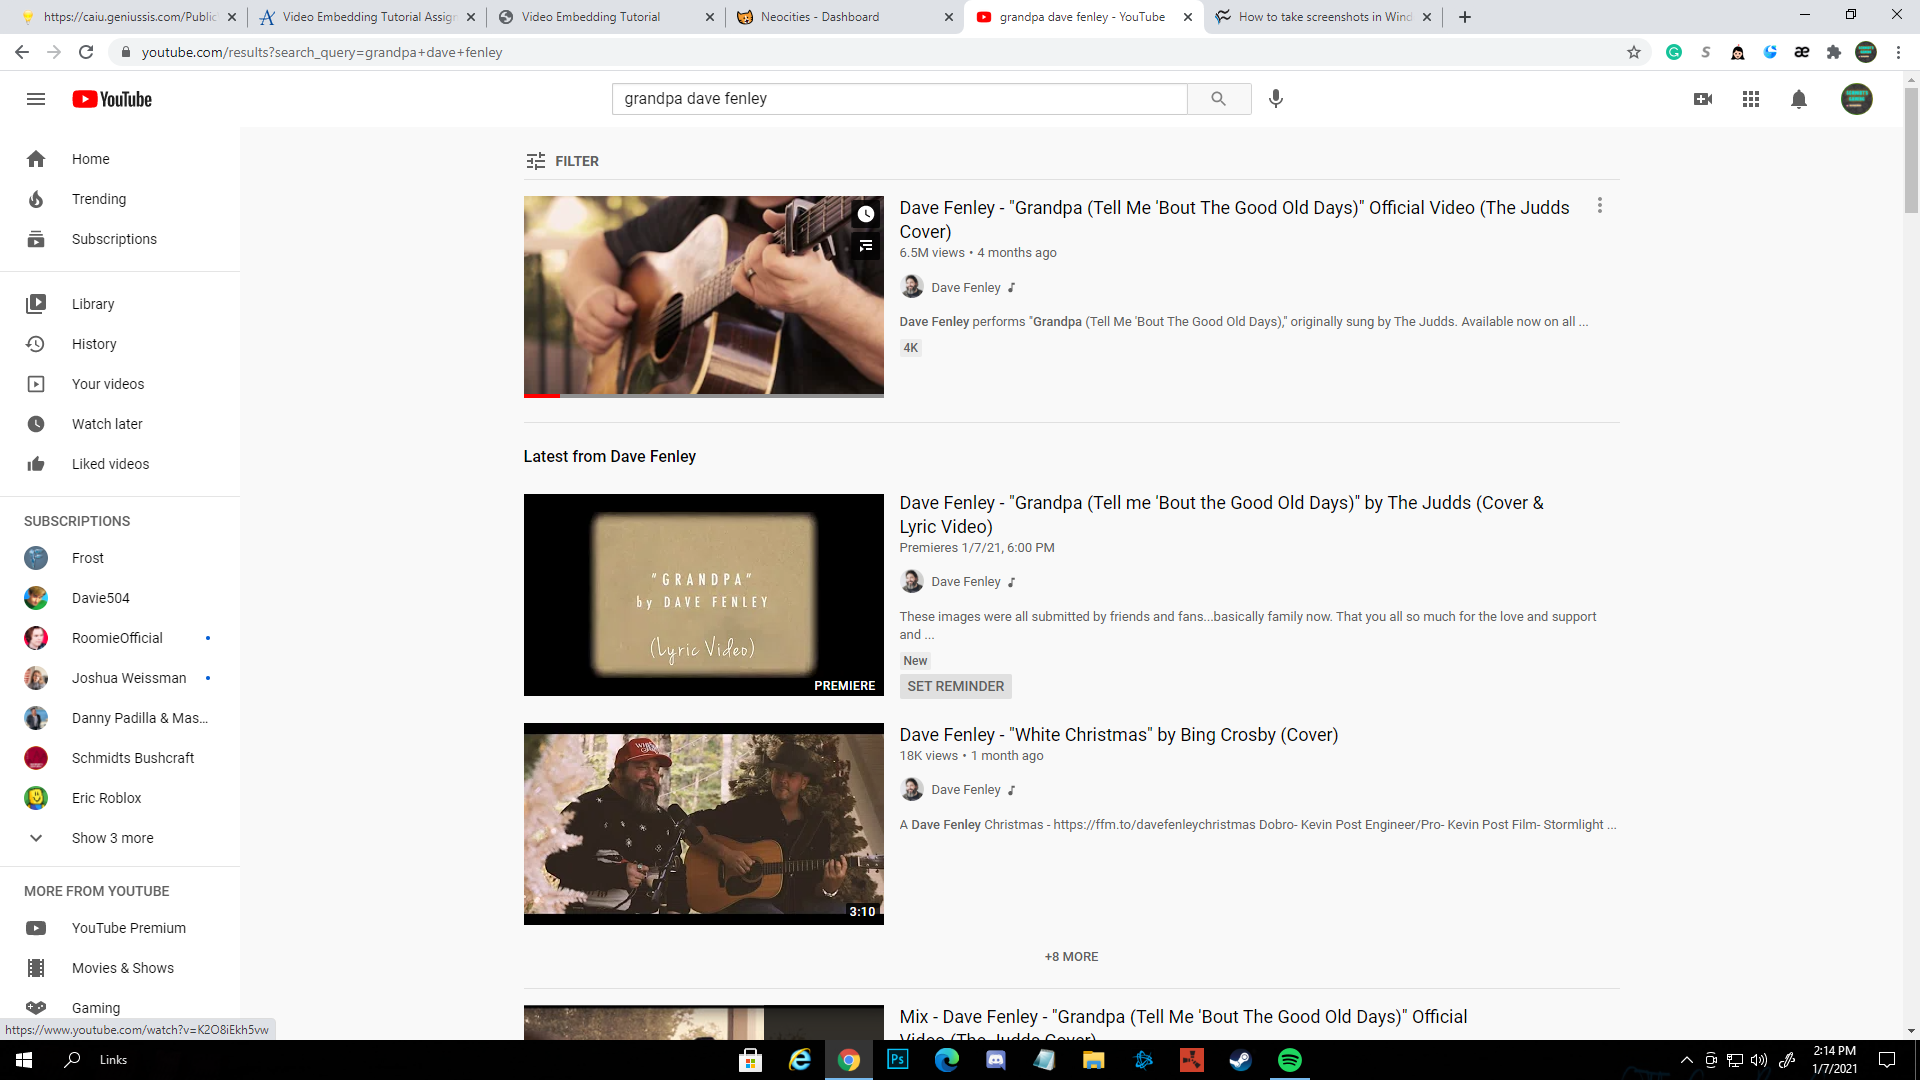Screen dimensions: 1920x1080
Task: Click in the YouTube search box
Action: pos(899,99)
